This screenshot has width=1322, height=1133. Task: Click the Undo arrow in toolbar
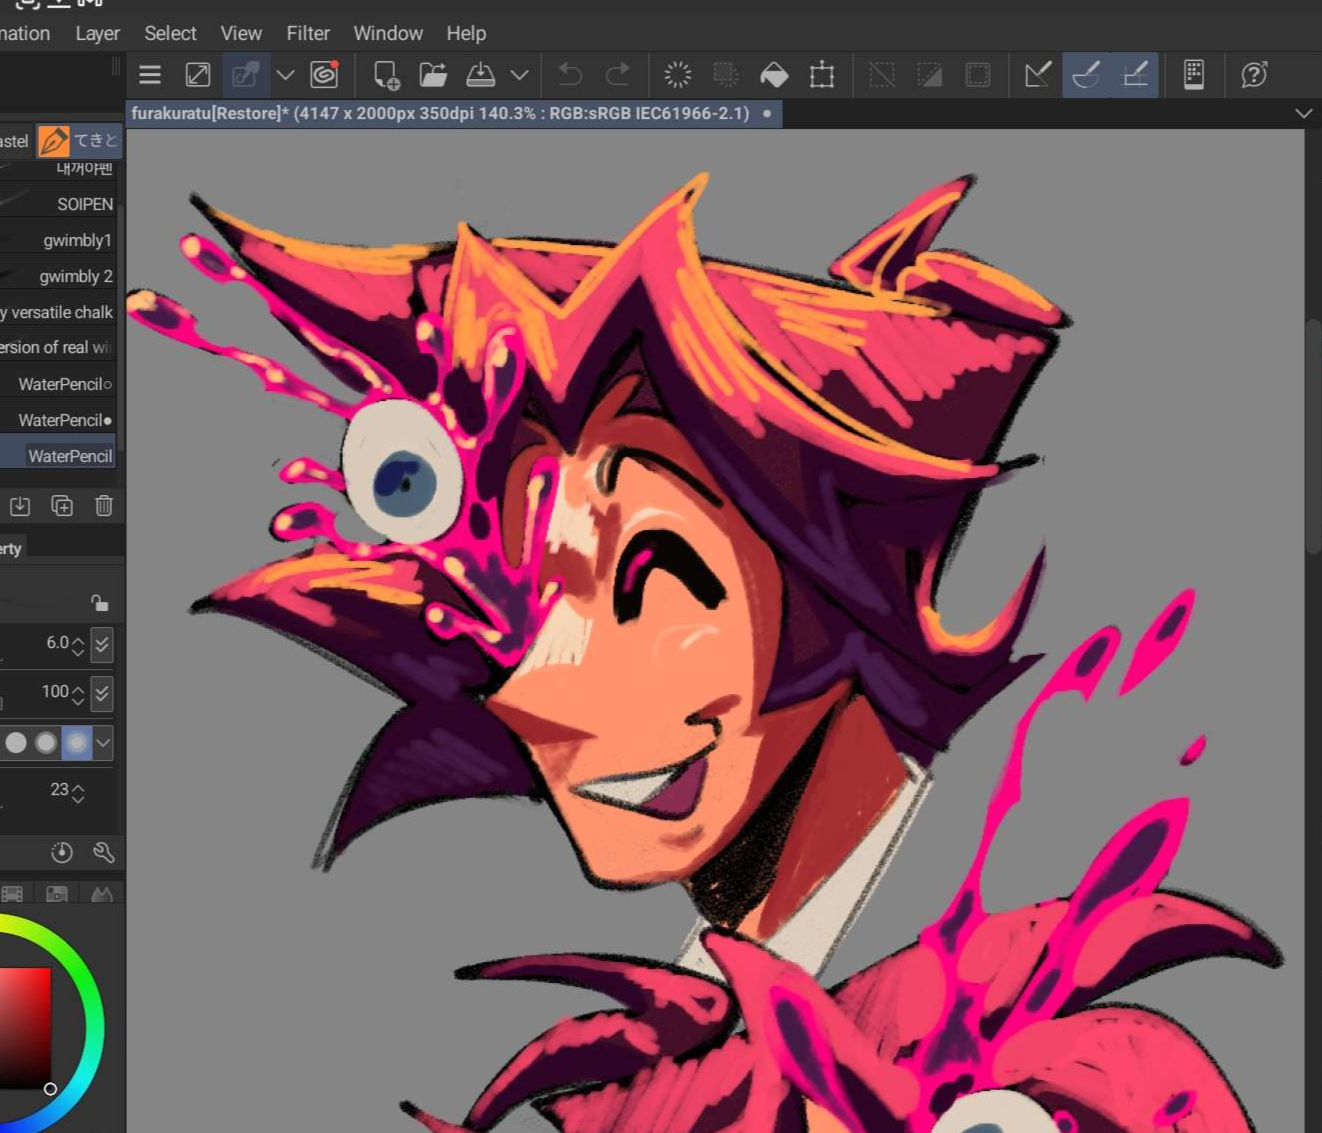[x=570, y=75]
